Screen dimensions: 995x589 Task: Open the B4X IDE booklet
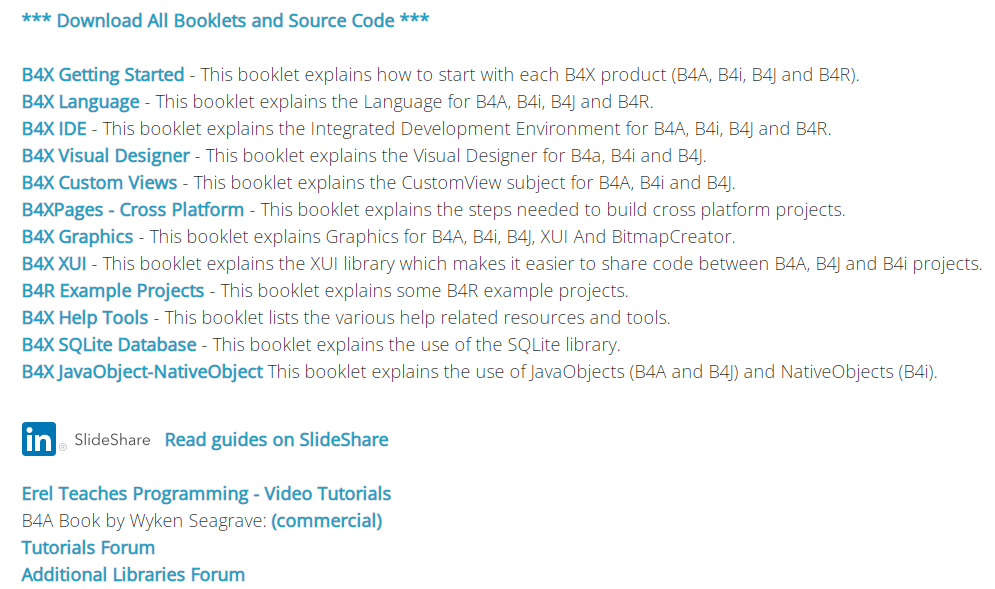pyautogui.click(x=54, y=128)
